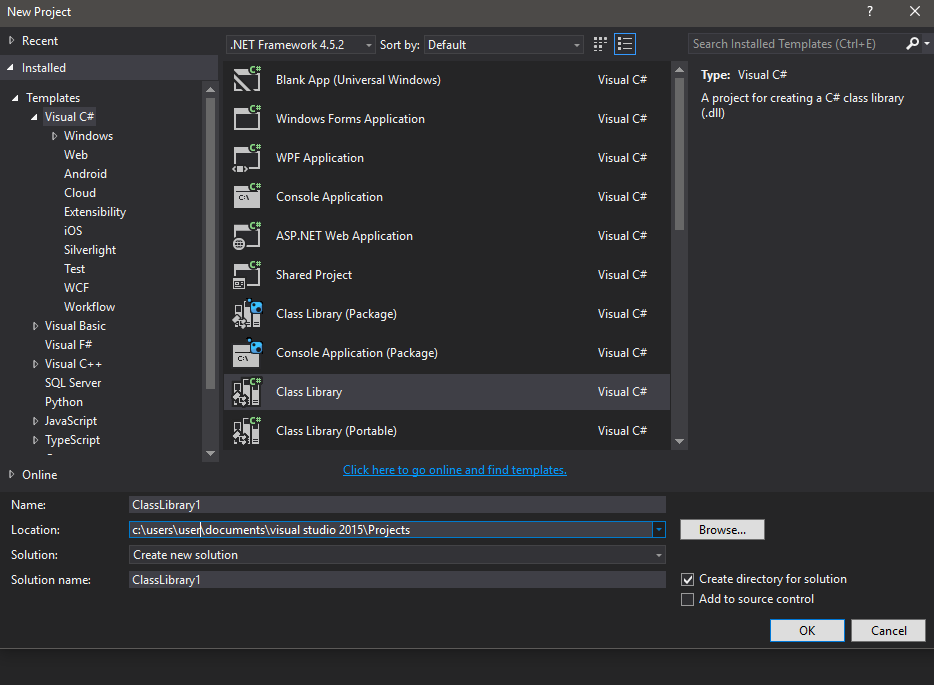Viewport: 934px width, 685px height.
Task: Click the WPF Application template icon
Action: coord(247,157)
